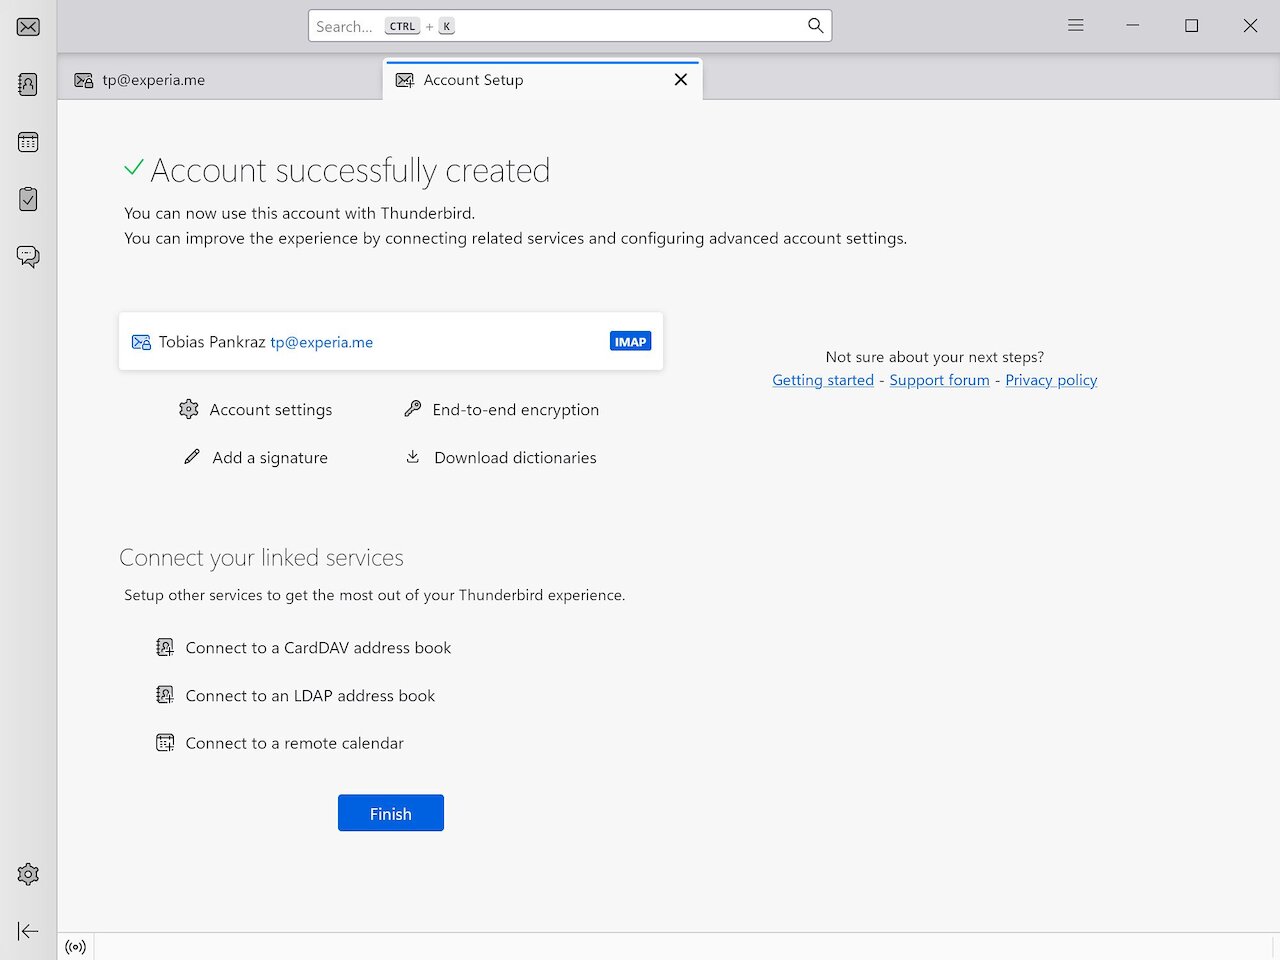Image resolution: width=1280 pixels, height=960 pixels.
Task: Collapse the folder pane with the arrow icon
Action: click(27, 931)
